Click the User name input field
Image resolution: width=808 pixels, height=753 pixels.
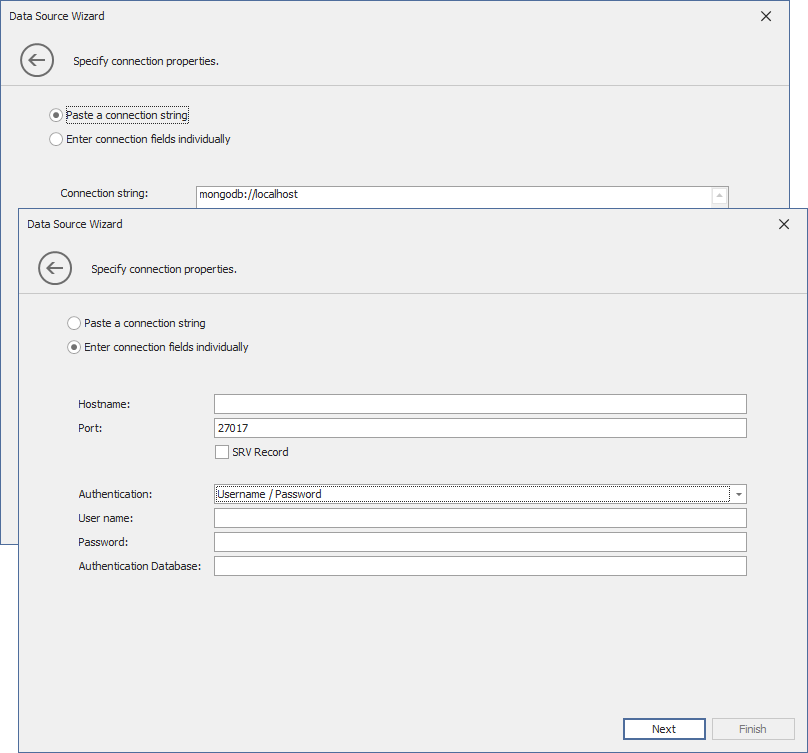point(480,518)
